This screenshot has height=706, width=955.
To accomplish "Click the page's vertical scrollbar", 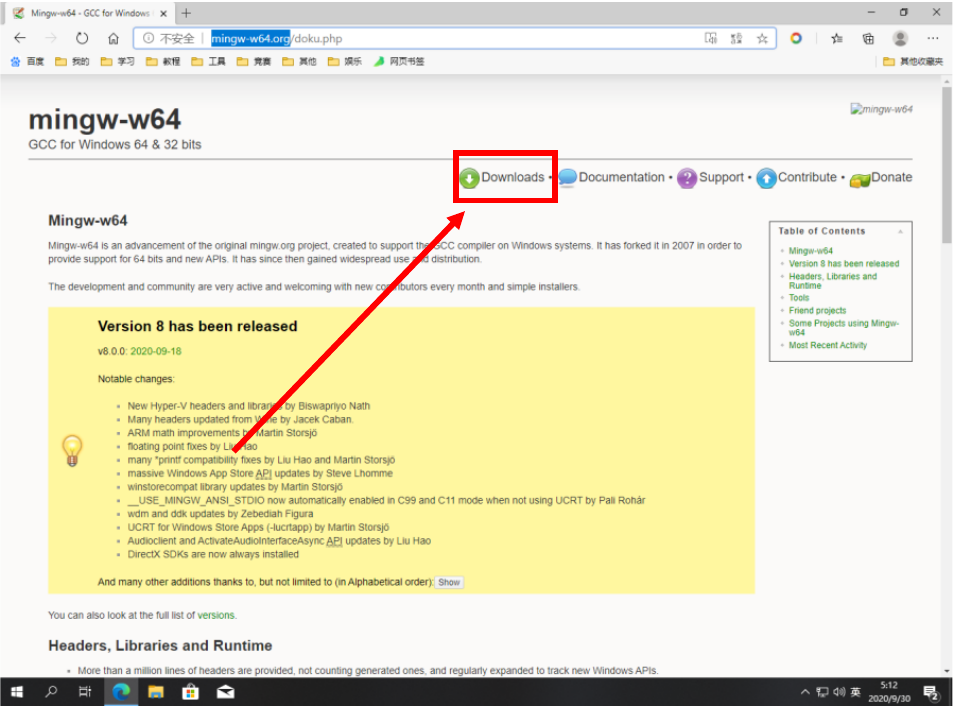I will pyautogui.click(x=946, y=200).
